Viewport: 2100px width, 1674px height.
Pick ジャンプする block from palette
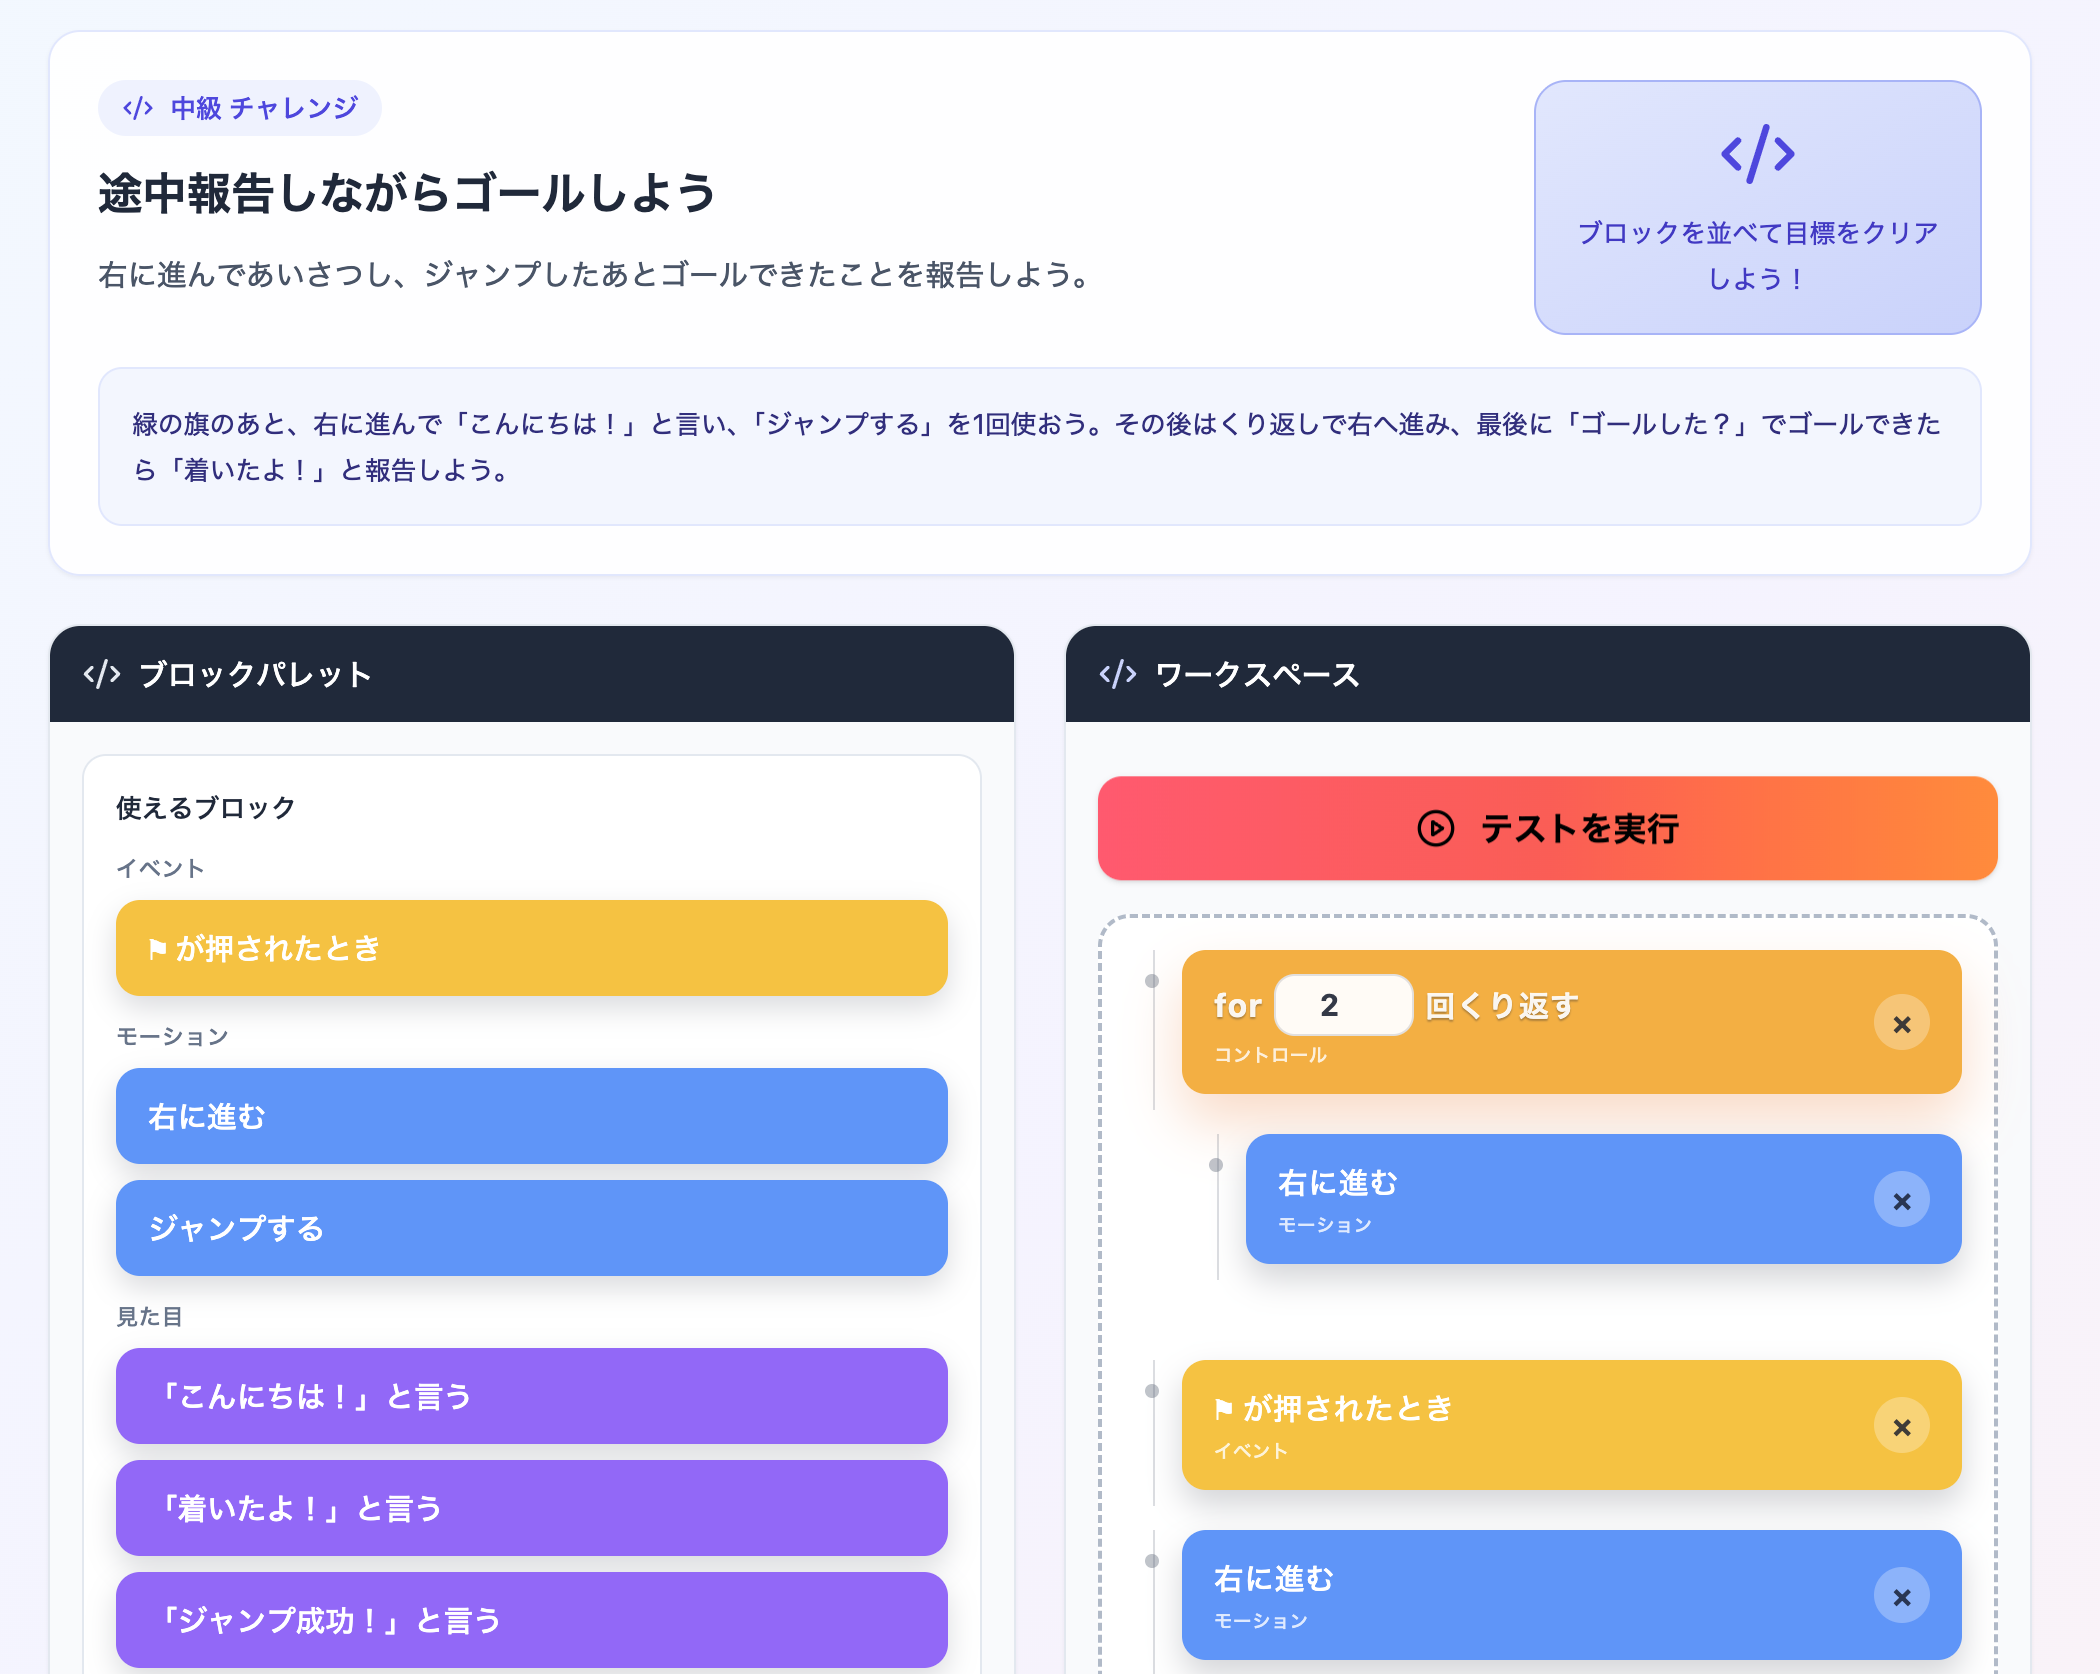531,1227
